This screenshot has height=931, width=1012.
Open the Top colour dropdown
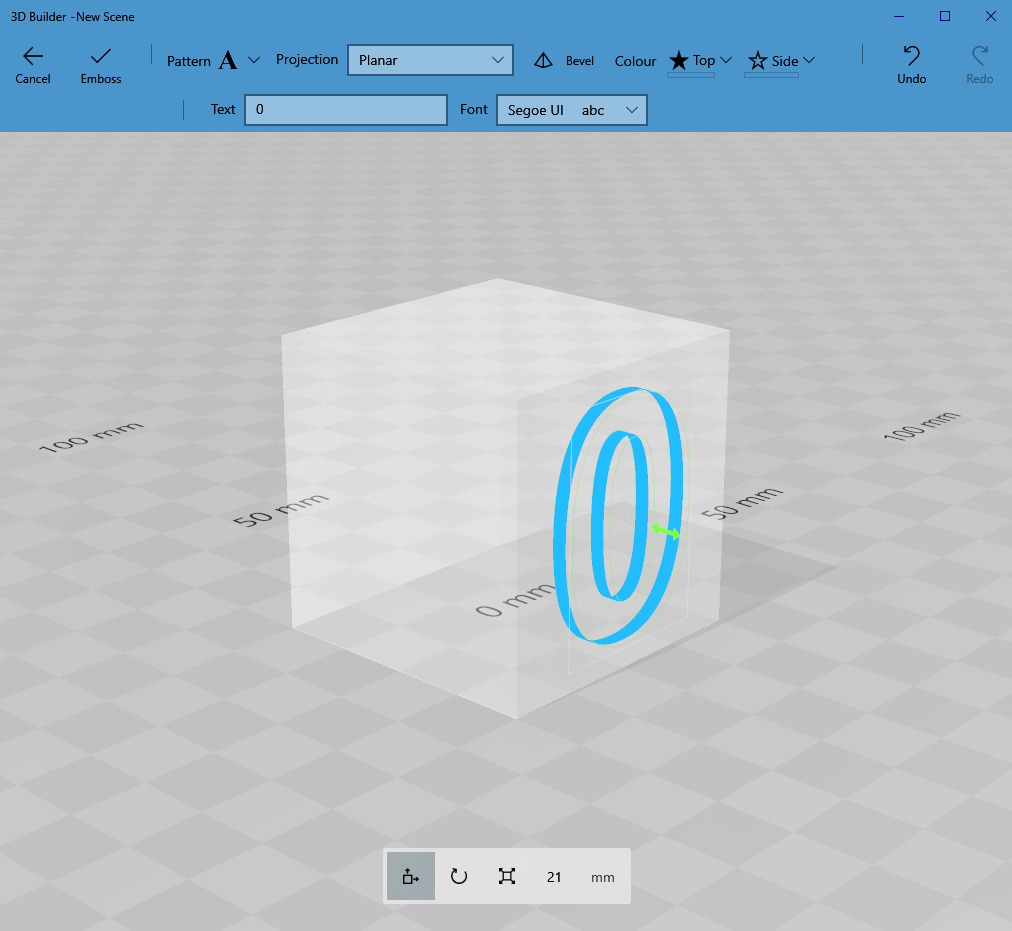[x=727, y=60]
